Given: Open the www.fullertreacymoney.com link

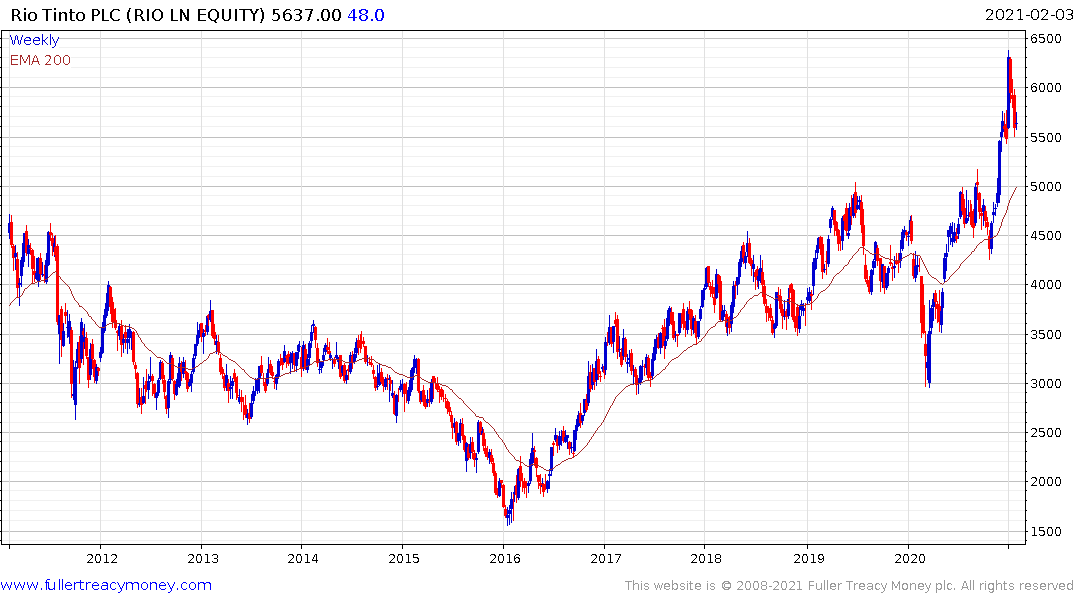Looking at the screenshot, I should 106,585.
